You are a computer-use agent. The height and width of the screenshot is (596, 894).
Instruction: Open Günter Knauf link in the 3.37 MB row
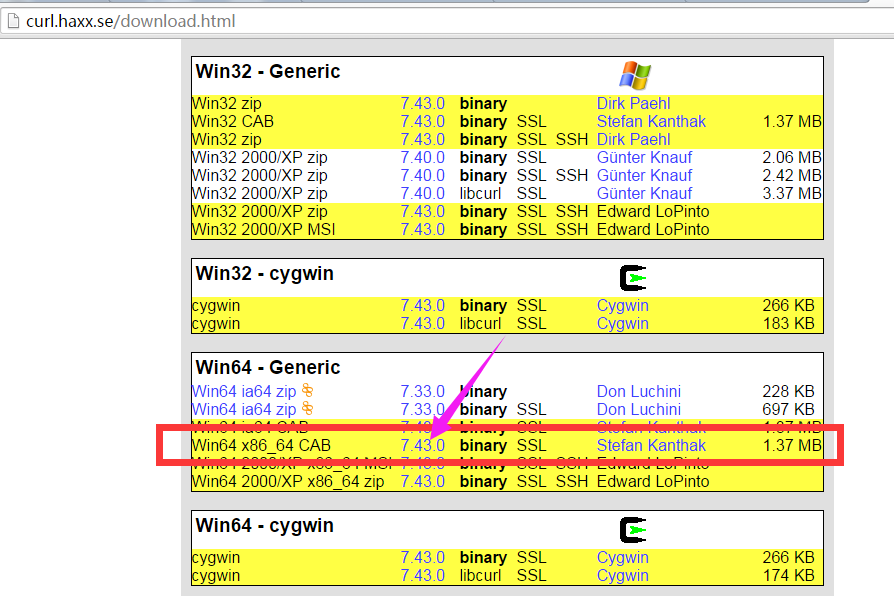point(644,193)
